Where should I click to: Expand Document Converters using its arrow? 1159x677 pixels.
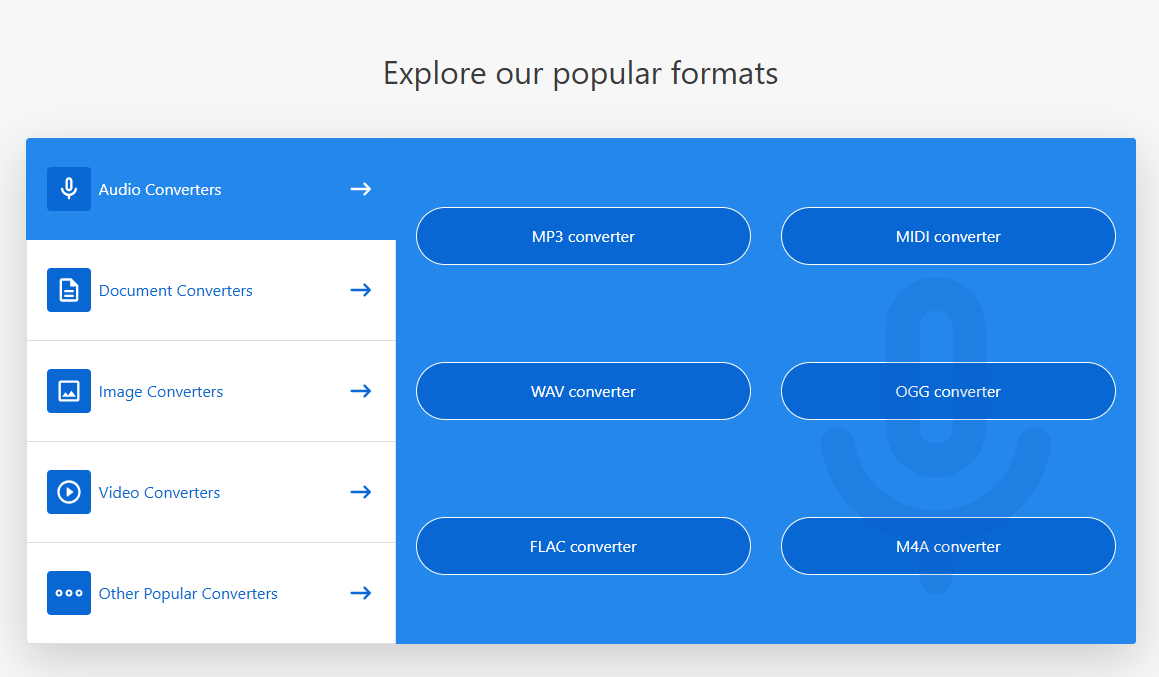[x=361, y=290]
